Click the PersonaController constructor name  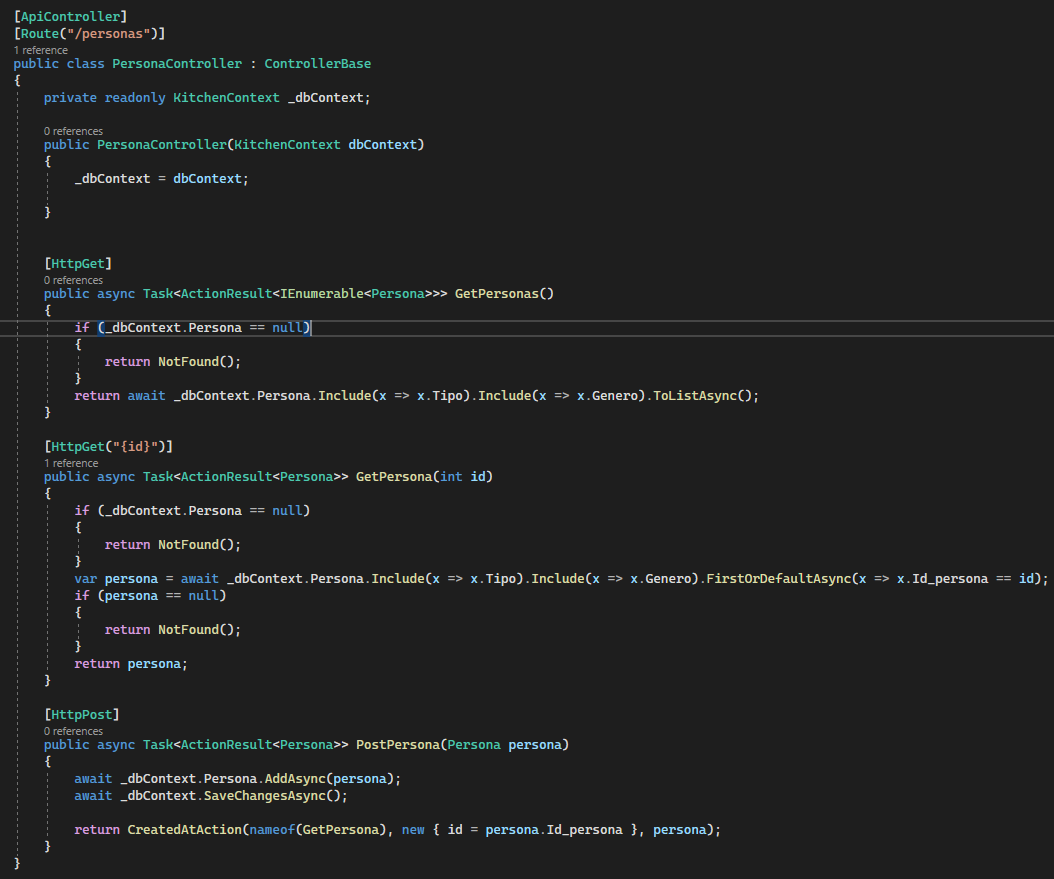(x=162, y=144)
